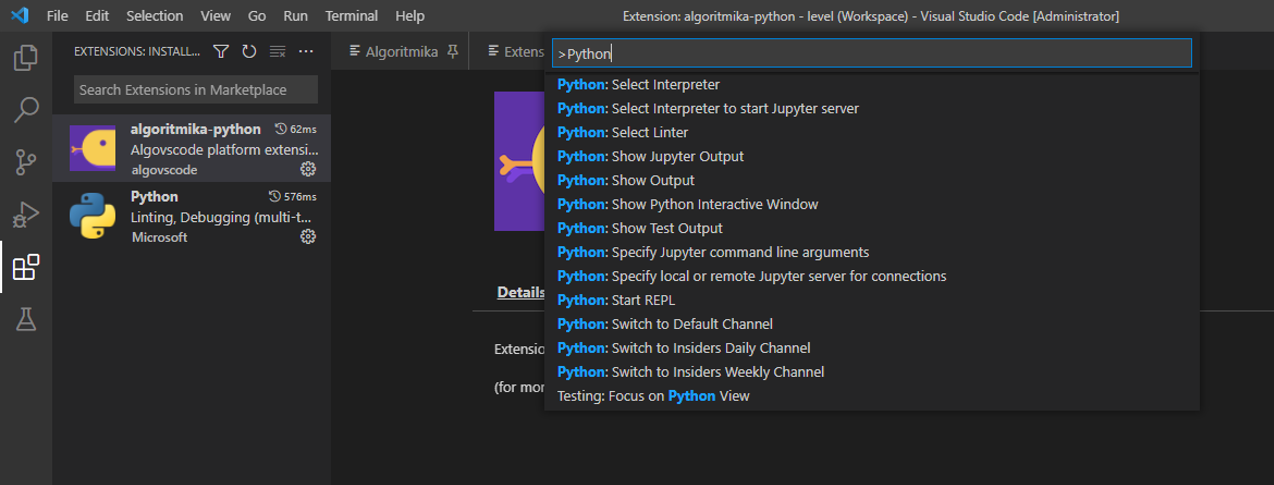This screenshot has width=1274, height=485.
Task: Clear extensions search results icon
Action: click(278, 52)
